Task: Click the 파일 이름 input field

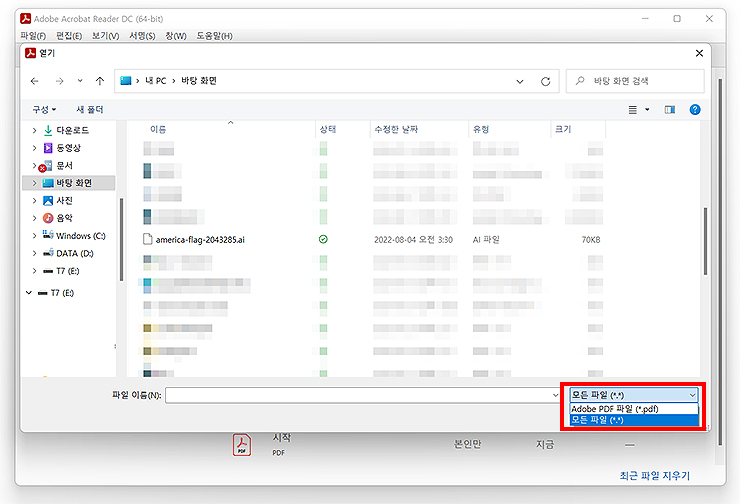Action: (x=358, y=395)
